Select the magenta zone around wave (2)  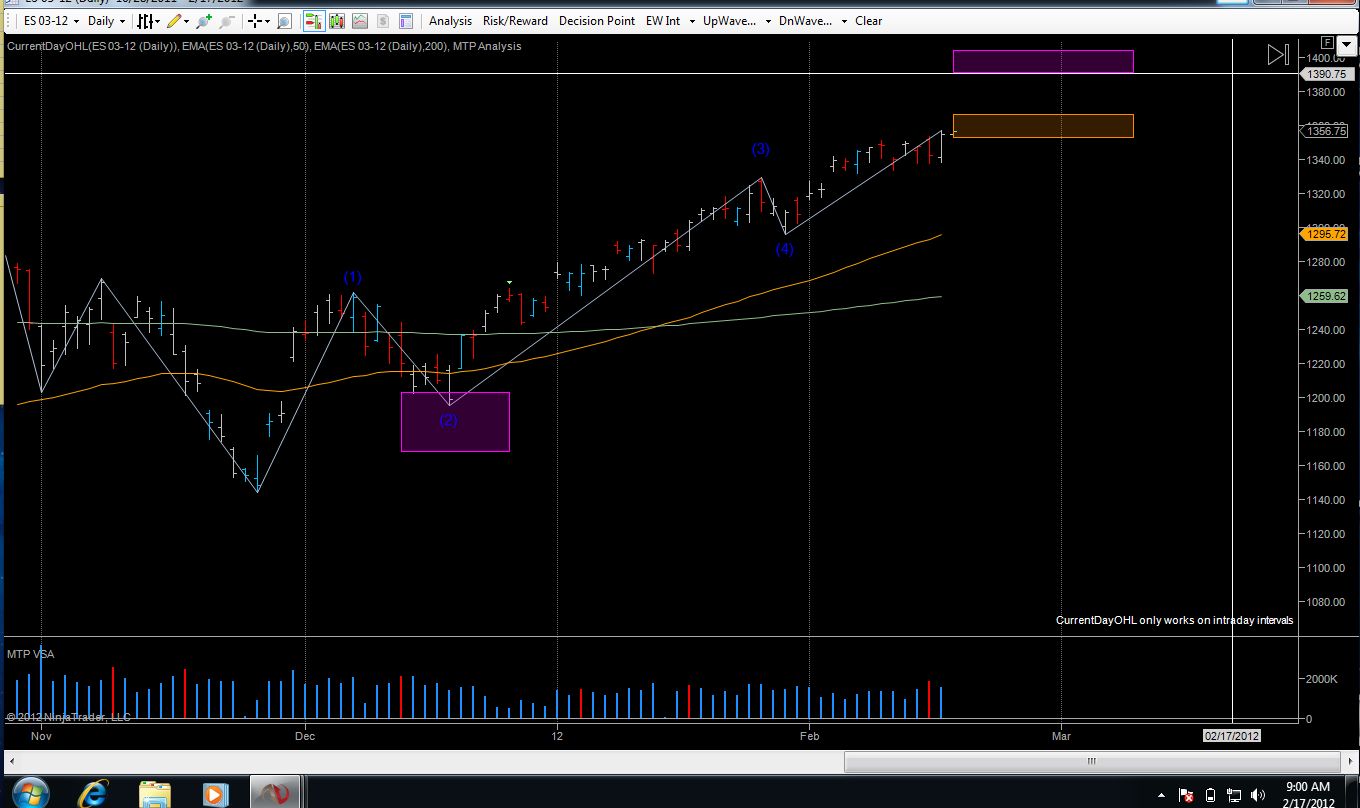coord(455,422)
